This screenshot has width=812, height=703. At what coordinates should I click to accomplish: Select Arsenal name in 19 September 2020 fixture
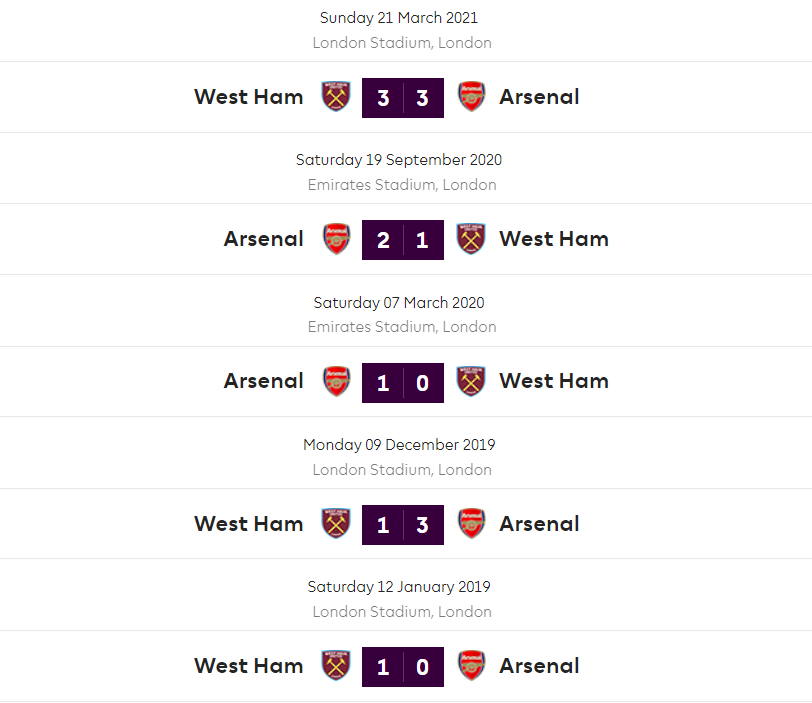[x=263, y=239]
